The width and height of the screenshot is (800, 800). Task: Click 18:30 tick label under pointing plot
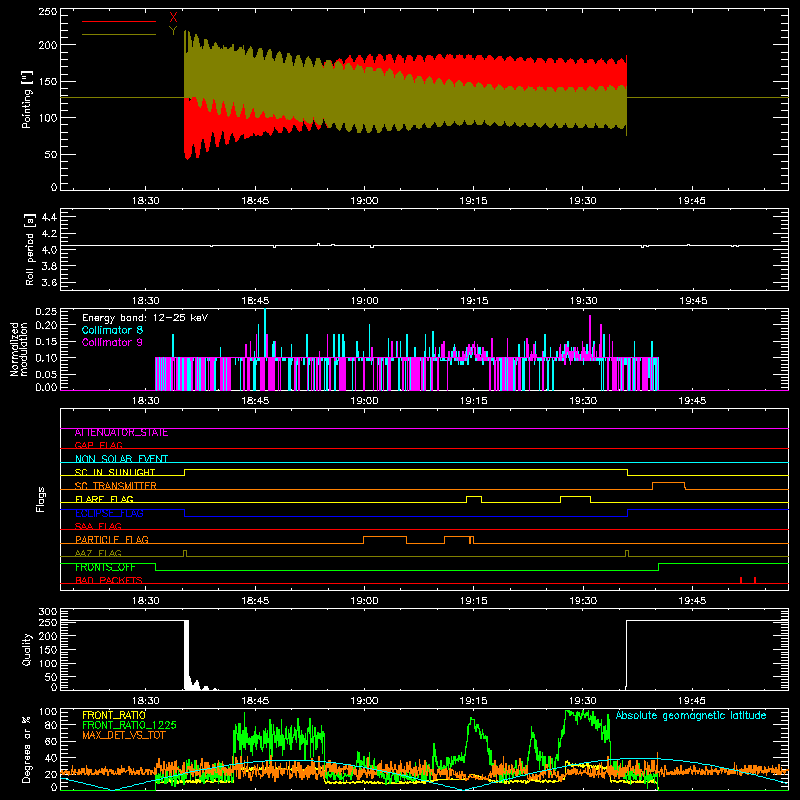click(145, 201)
